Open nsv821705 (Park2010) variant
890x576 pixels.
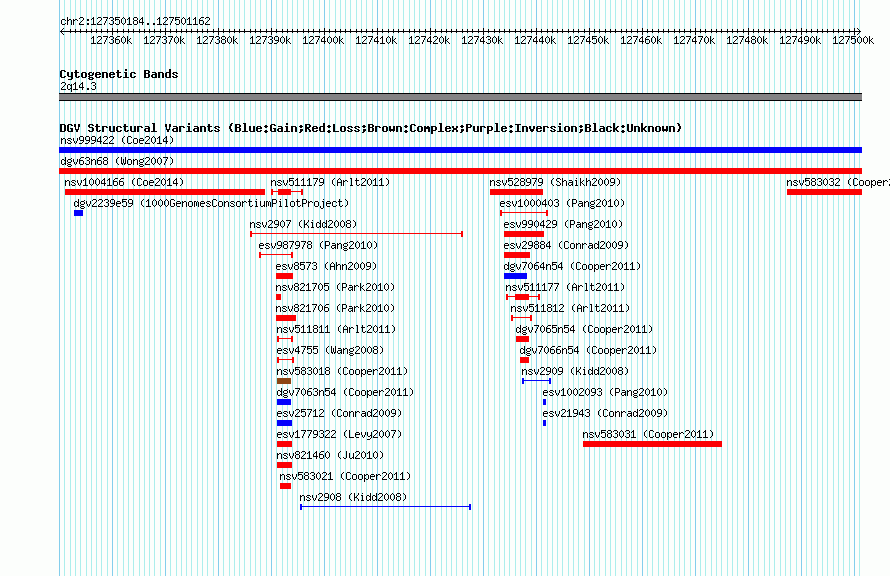335,287
